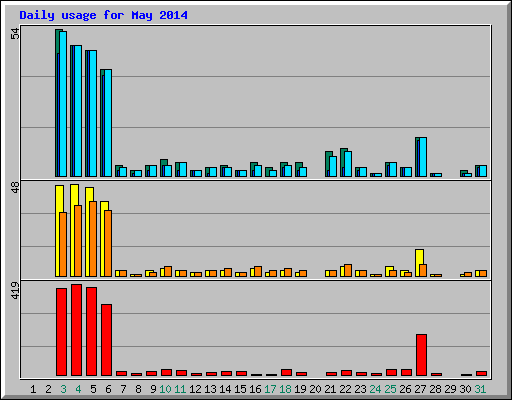Click the cyan bar for day 27
The width and height of the screenshot is (512, 400).
coord(423,157)
